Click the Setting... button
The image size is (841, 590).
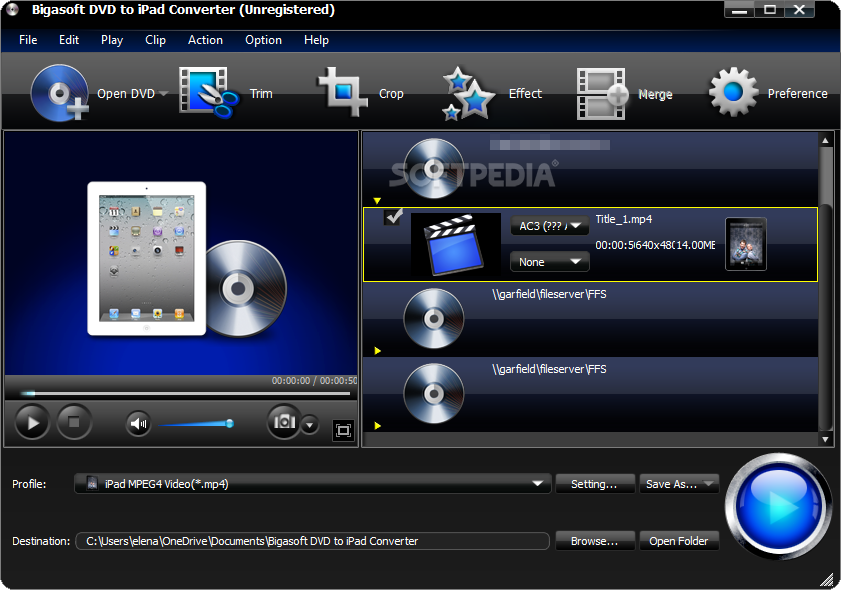595,484
